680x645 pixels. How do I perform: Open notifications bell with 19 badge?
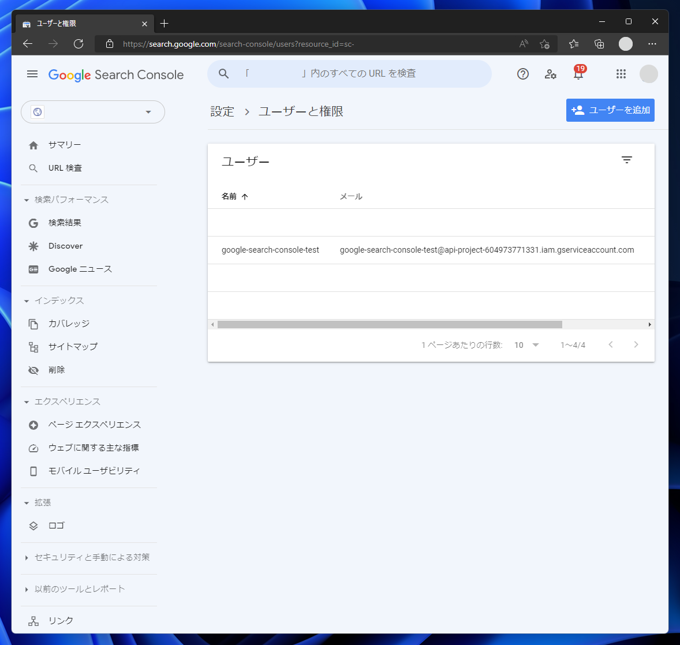coord(579,73)
